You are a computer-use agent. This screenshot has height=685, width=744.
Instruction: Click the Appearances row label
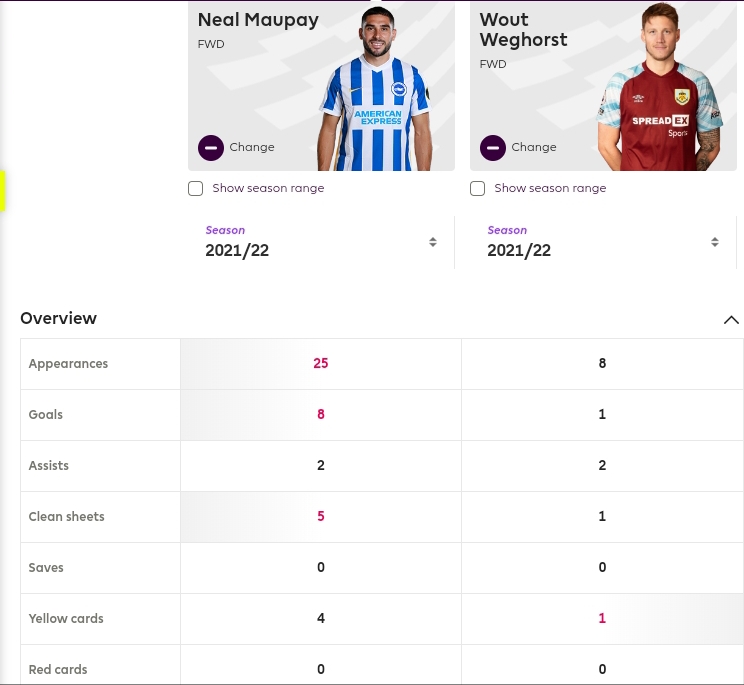tap(68, 364)
